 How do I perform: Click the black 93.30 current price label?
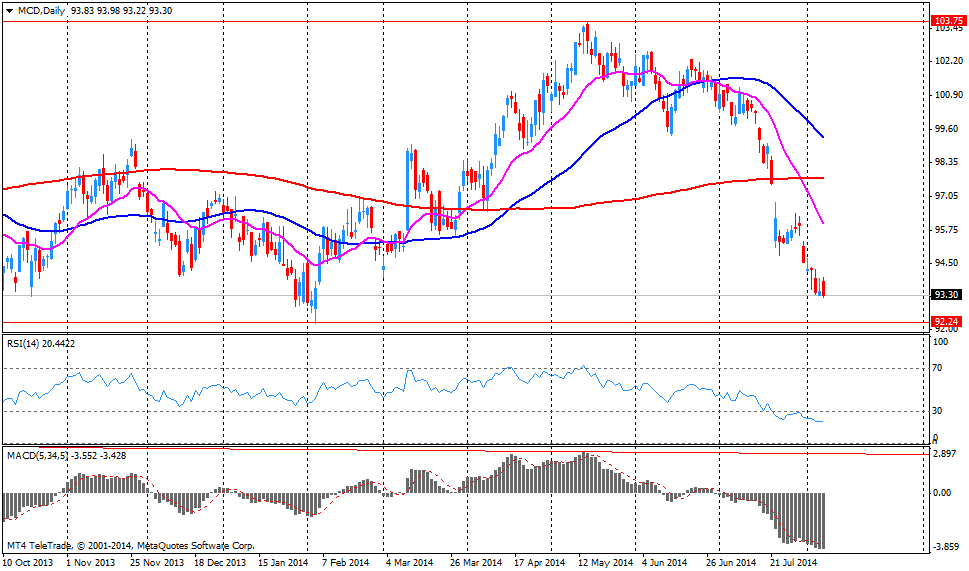point(944,295)
